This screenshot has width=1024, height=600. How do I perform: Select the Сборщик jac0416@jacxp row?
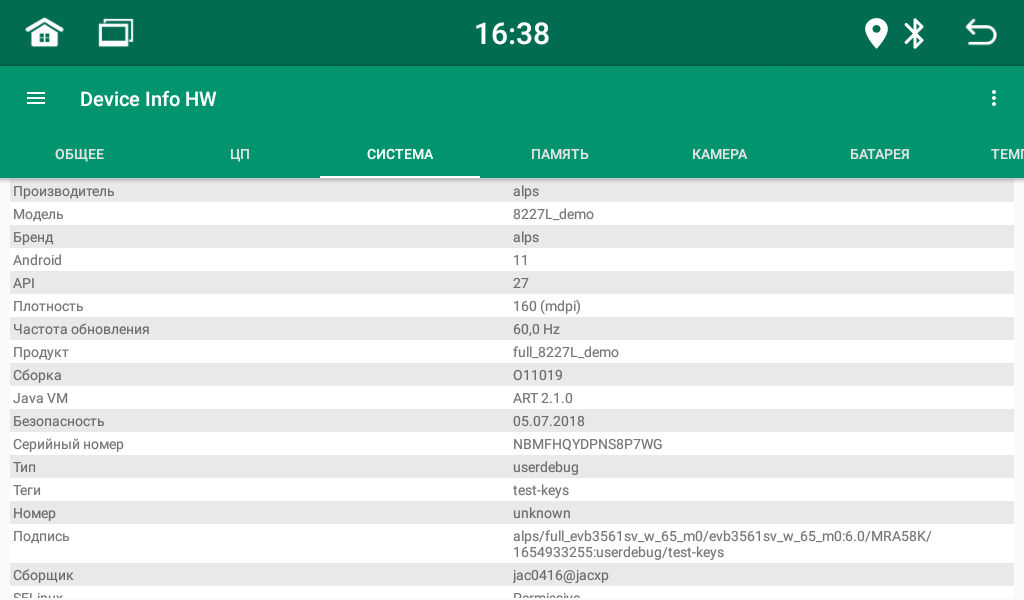coord(512,575)
